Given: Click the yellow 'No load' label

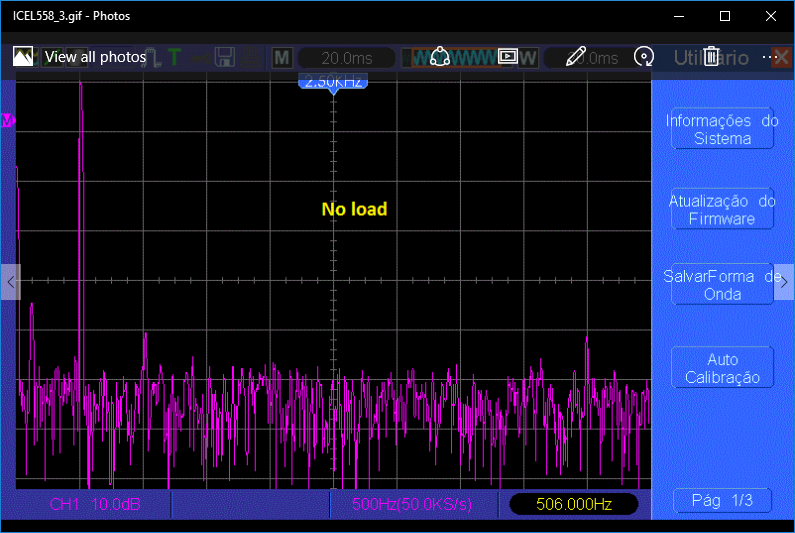Looking at the screenshot, I should (x=354, y=209).
